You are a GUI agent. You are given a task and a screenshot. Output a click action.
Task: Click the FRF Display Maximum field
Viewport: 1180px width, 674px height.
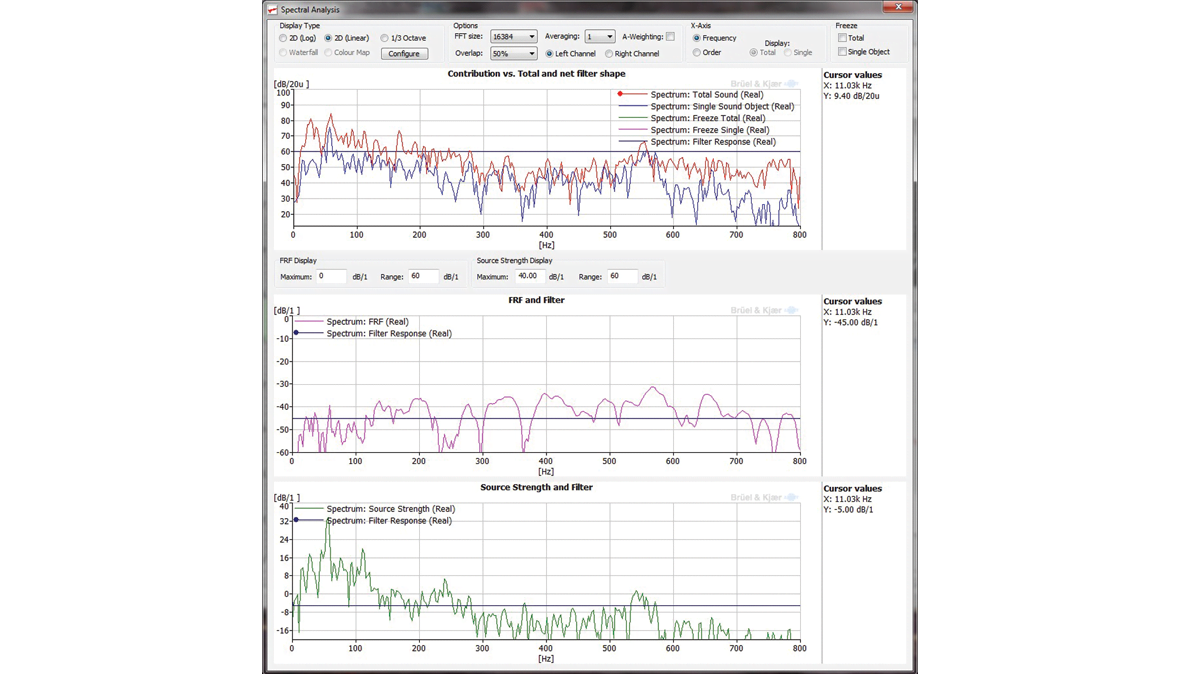[331, 276]
